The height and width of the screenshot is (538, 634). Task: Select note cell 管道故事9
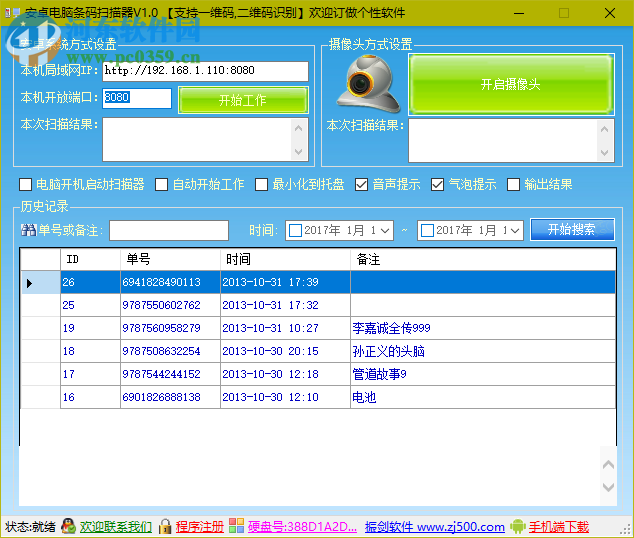[483, 374]
